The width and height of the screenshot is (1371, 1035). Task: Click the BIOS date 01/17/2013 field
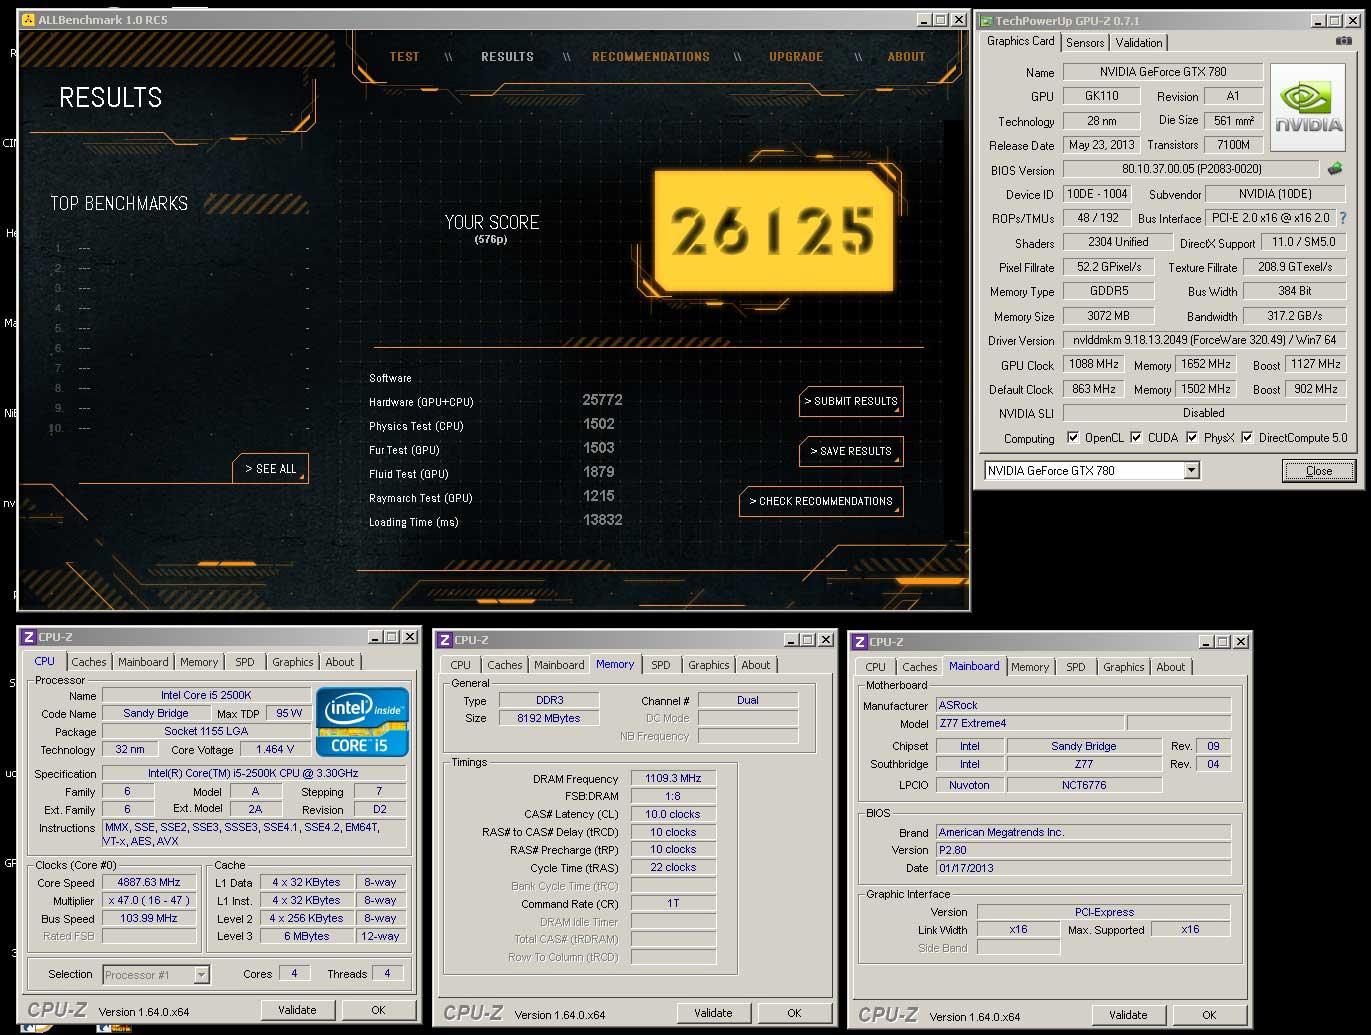pyautogui.click(x=1085, y=868)
